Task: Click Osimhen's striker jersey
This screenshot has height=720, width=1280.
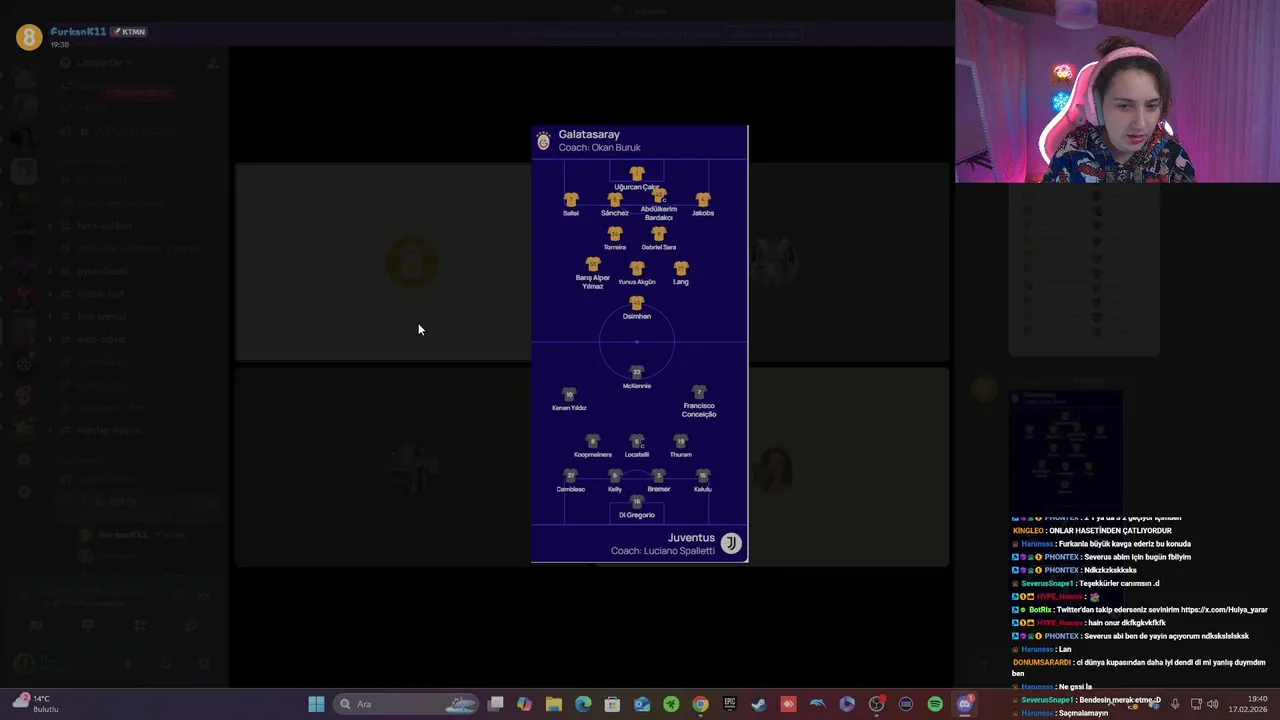Action: tap(637, 303)
